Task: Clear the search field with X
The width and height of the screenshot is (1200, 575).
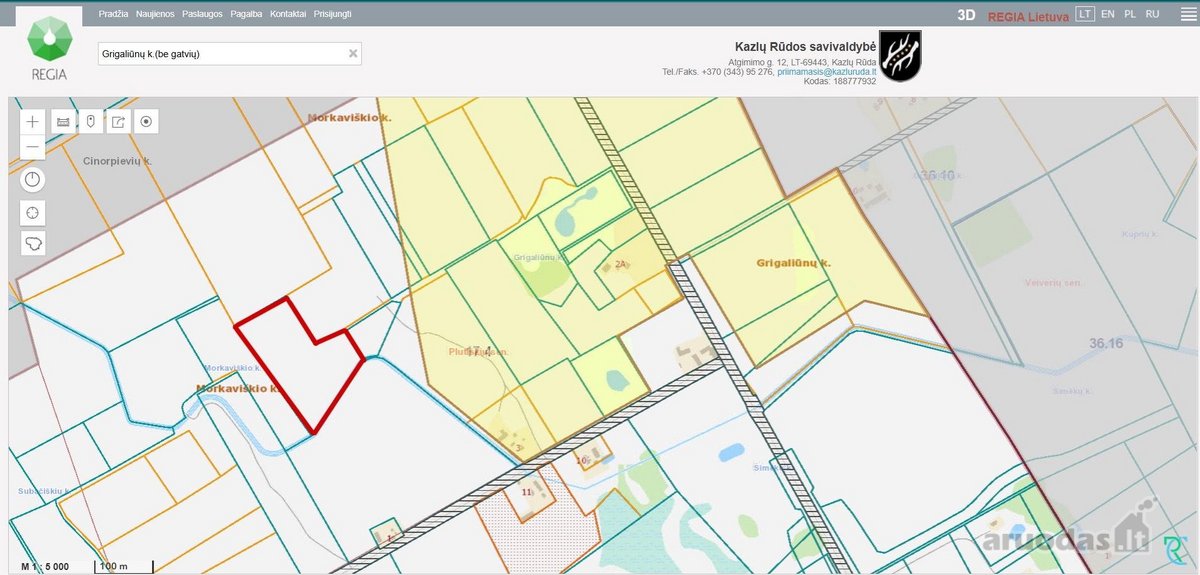Action: 353,54
